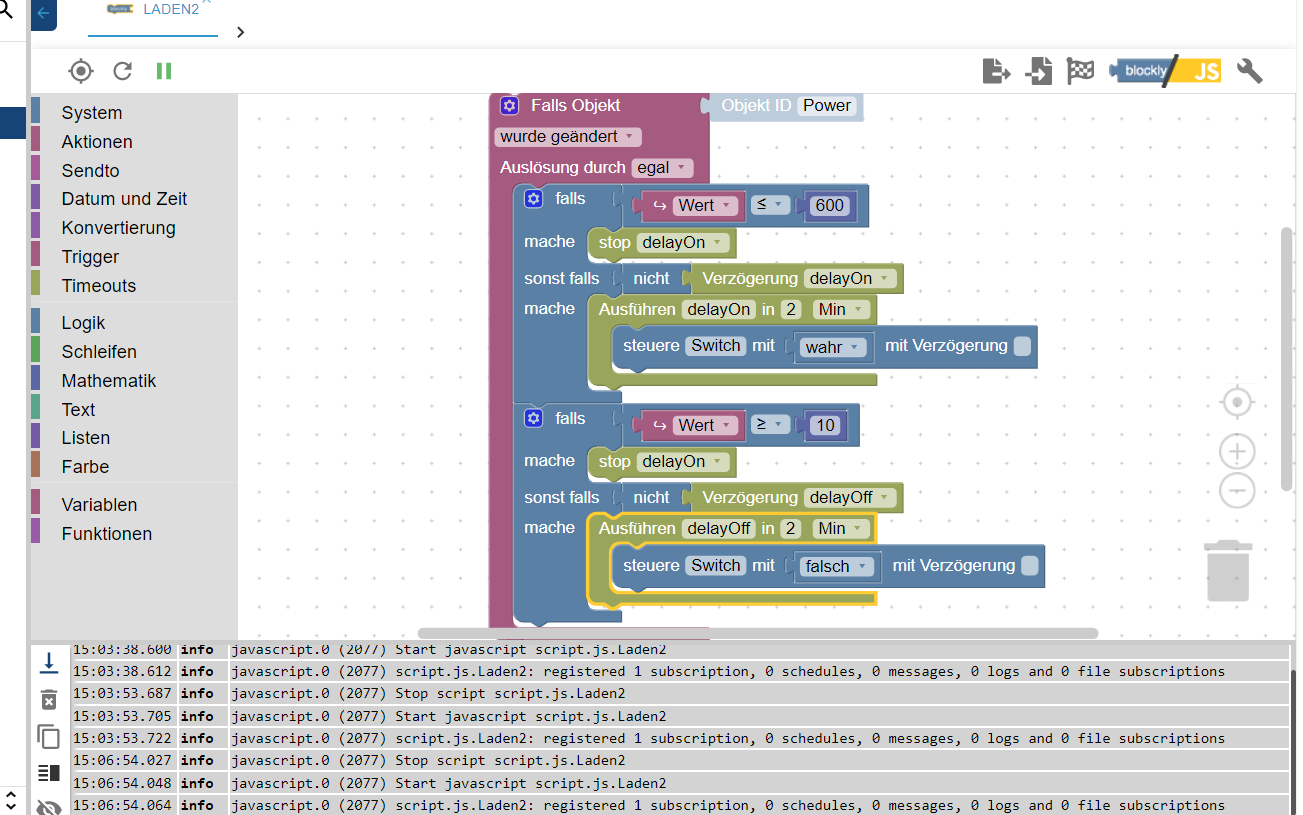1303x815 pixels.
Task: Toggle 'mit Verzögerung' checkbox for falsch block
Action: (x=1029, y=566)
